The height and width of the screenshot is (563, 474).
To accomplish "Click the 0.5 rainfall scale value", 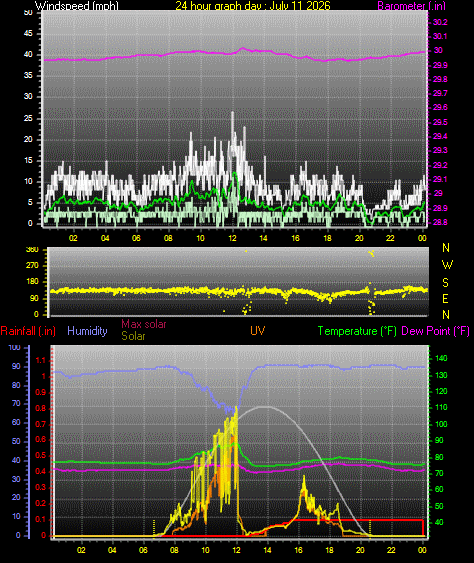I will point(41,455).
